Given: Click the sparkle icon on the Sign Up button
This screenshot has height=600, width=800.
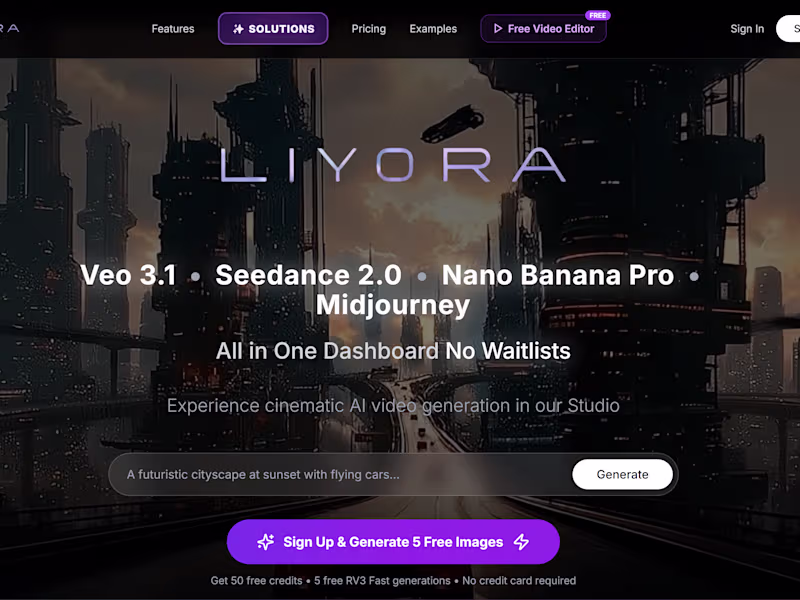Looking at the screenshot, I should (266, 542).
